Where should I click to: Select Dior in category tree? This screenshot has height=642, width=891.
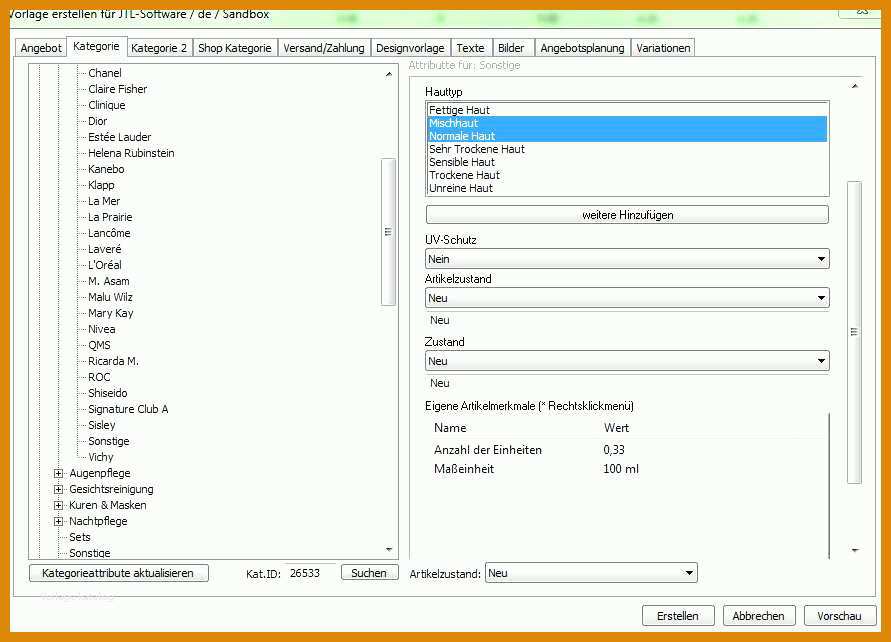97,120
